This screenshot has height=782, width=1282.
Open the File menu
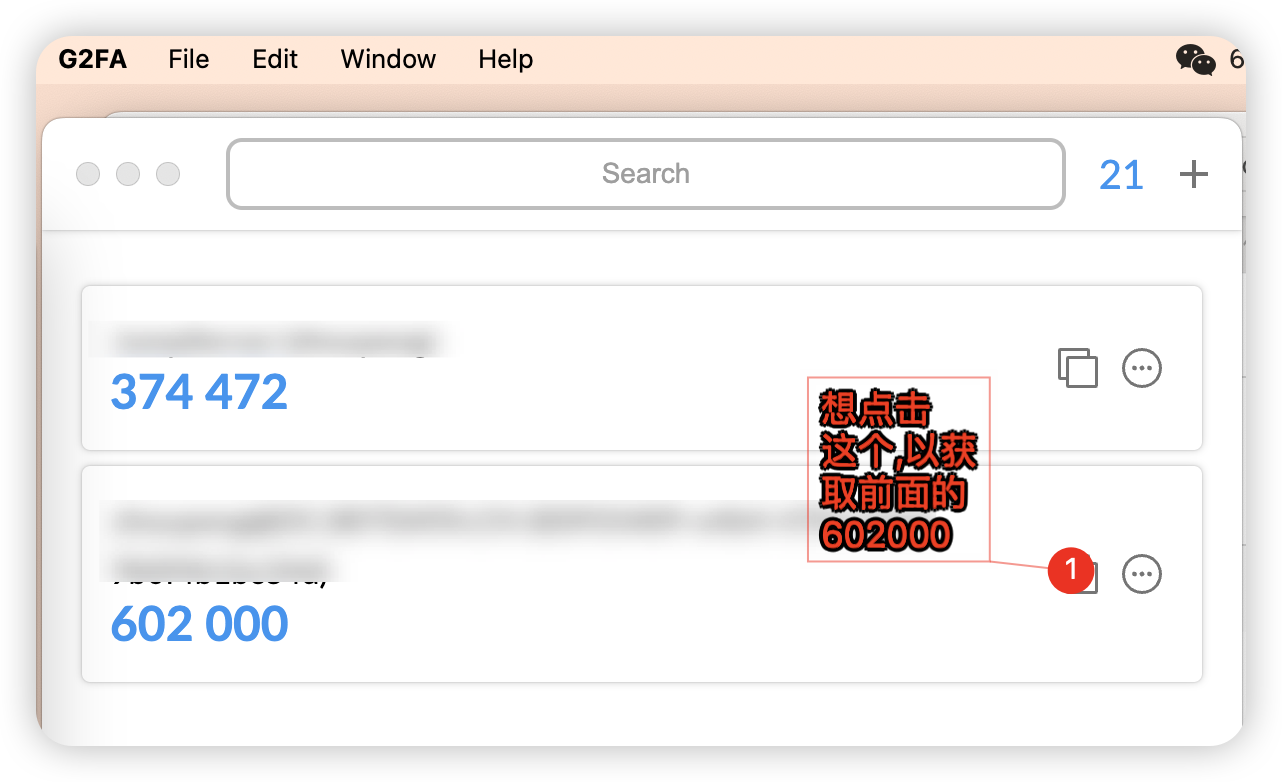pos(189,59)
